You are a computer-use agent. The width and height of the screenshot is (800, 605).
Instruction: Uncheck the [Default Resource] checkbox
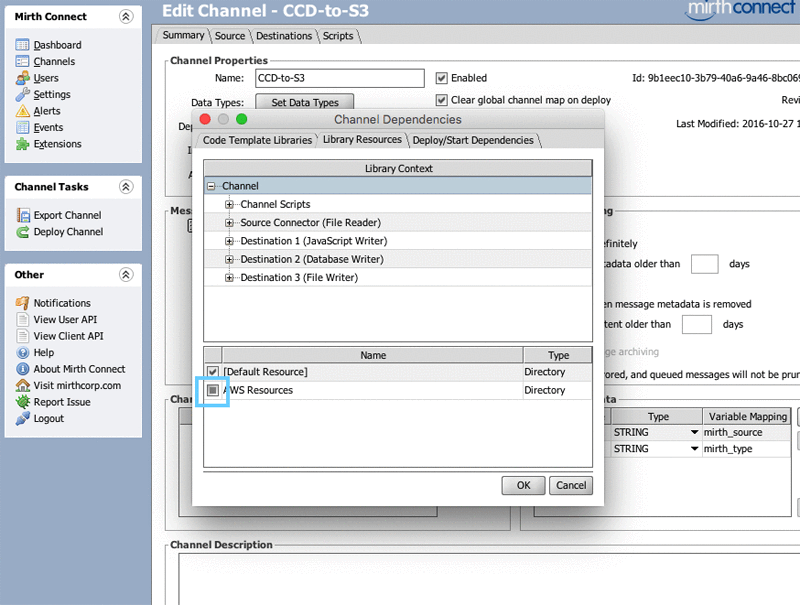click(x=213, y=372)
